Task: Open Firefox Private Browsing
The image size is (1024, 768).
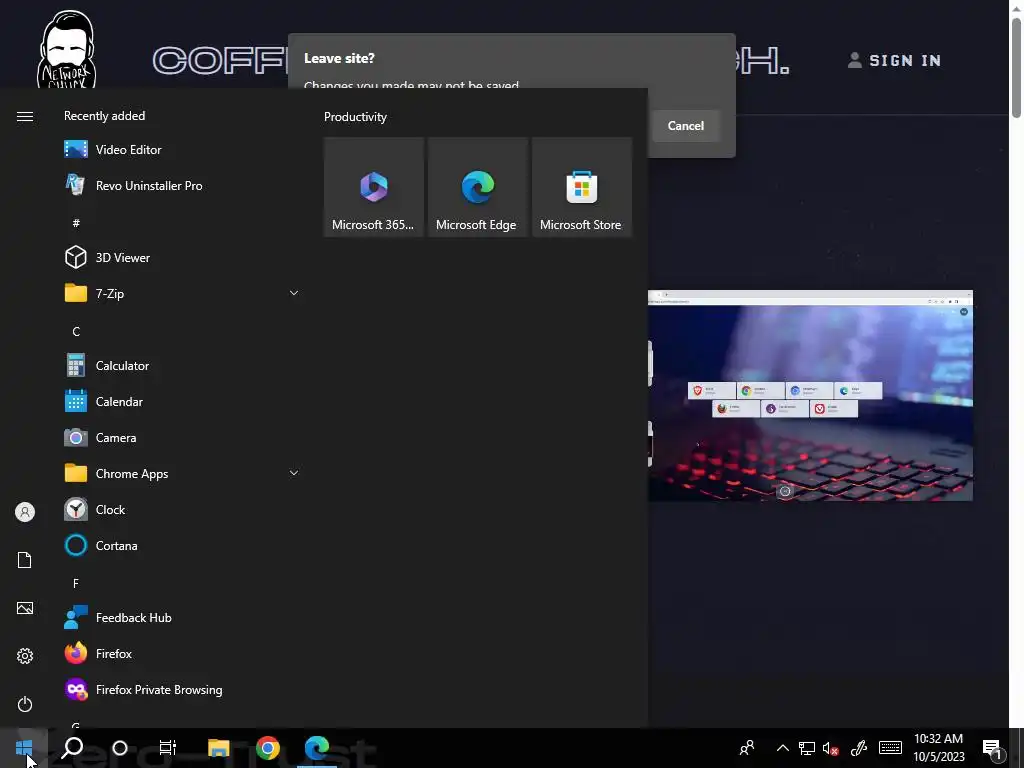Action: 182,690
